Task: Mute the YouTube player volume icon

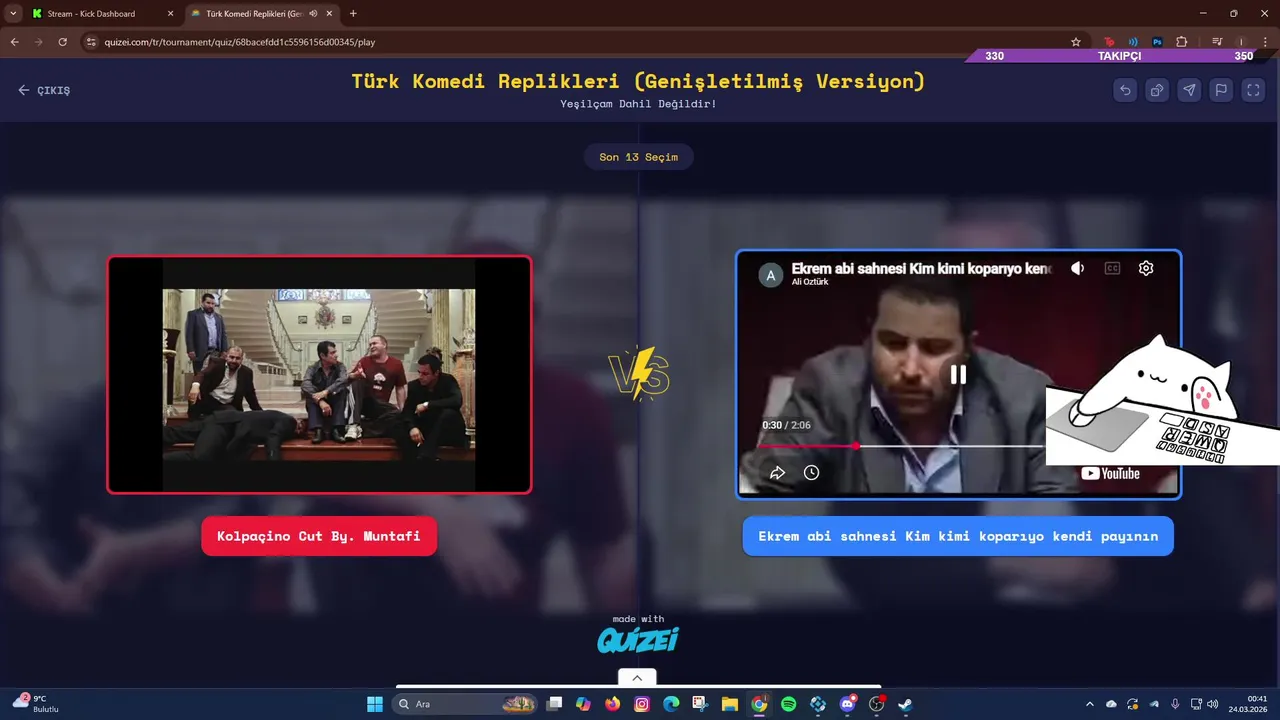Action: point(1077,268)
